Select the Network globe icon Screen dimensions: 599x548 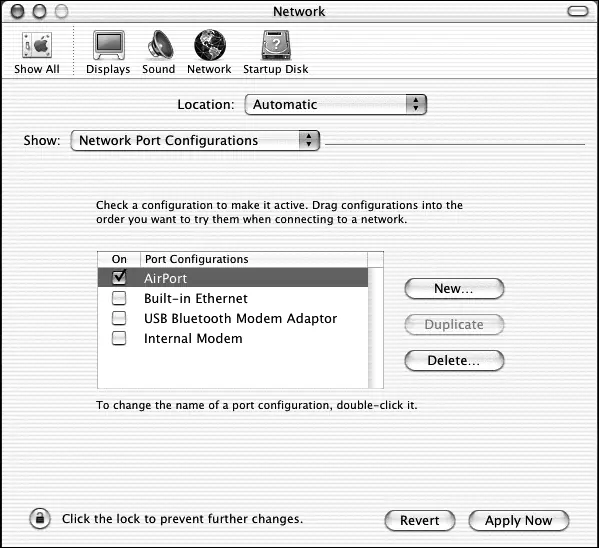pos(210,45)
